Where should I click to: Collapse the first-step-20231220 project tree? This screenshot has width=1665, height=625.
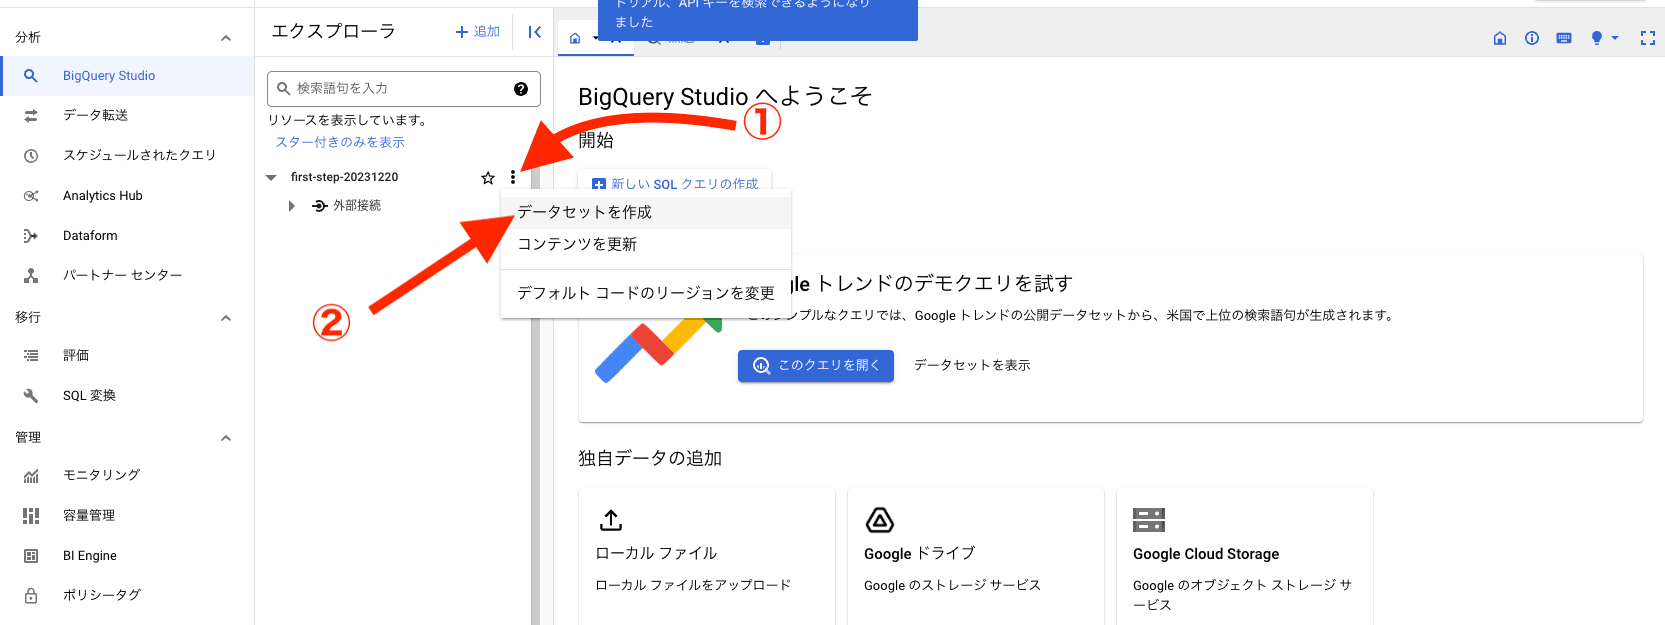tap(271, 178)
